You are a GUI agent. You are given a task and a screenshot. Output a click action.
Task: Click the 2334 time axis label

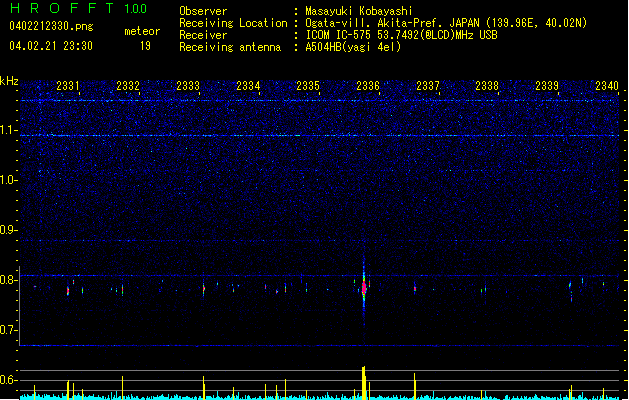248,86
